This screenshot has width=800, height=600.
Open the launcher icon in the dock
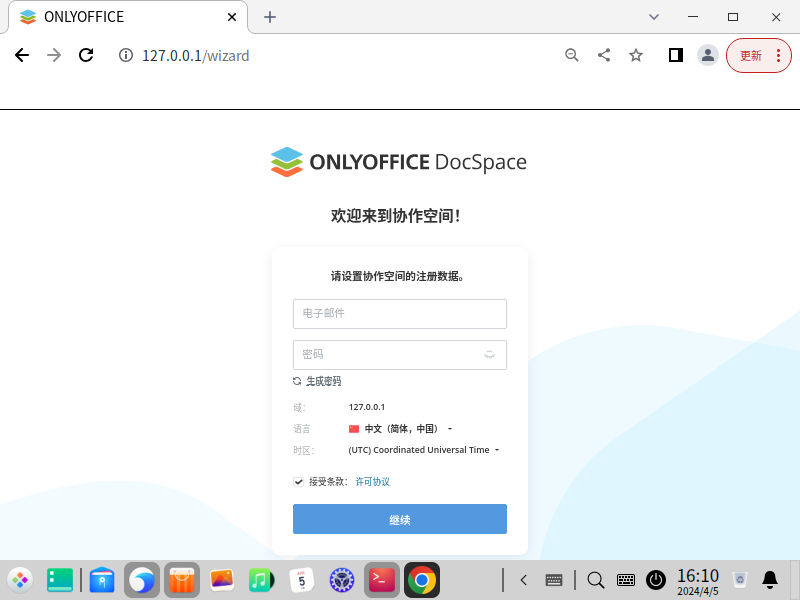coord(20,580)
